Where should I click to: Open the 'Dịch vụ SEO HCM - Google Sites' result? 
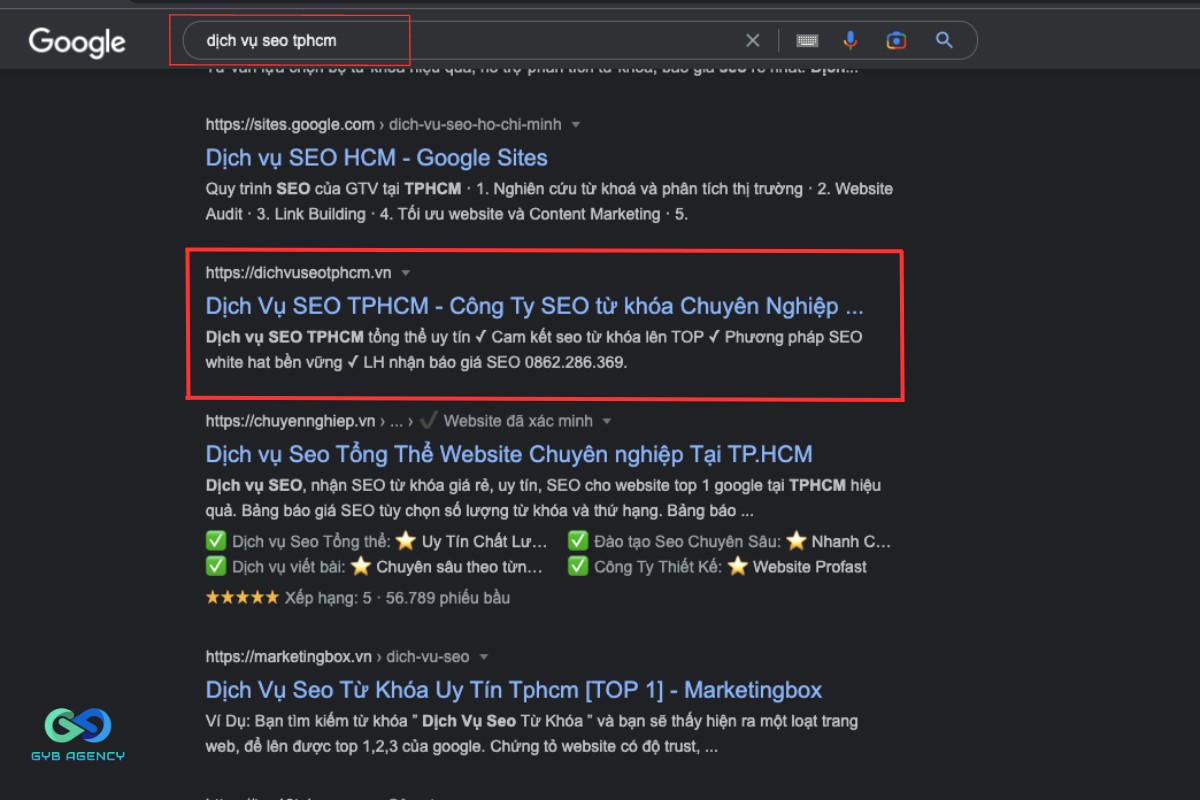[377, 158]
